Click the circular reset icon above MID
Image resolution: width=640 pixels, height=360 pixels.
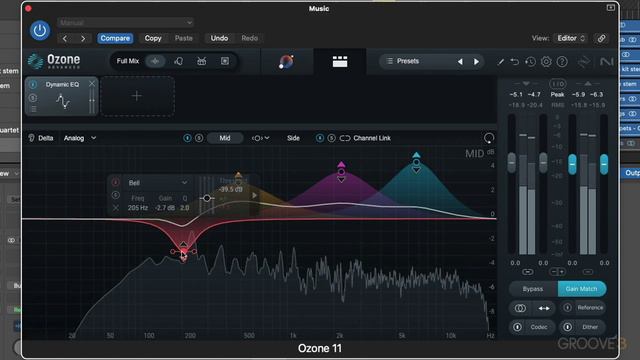(x=489, y=138)
